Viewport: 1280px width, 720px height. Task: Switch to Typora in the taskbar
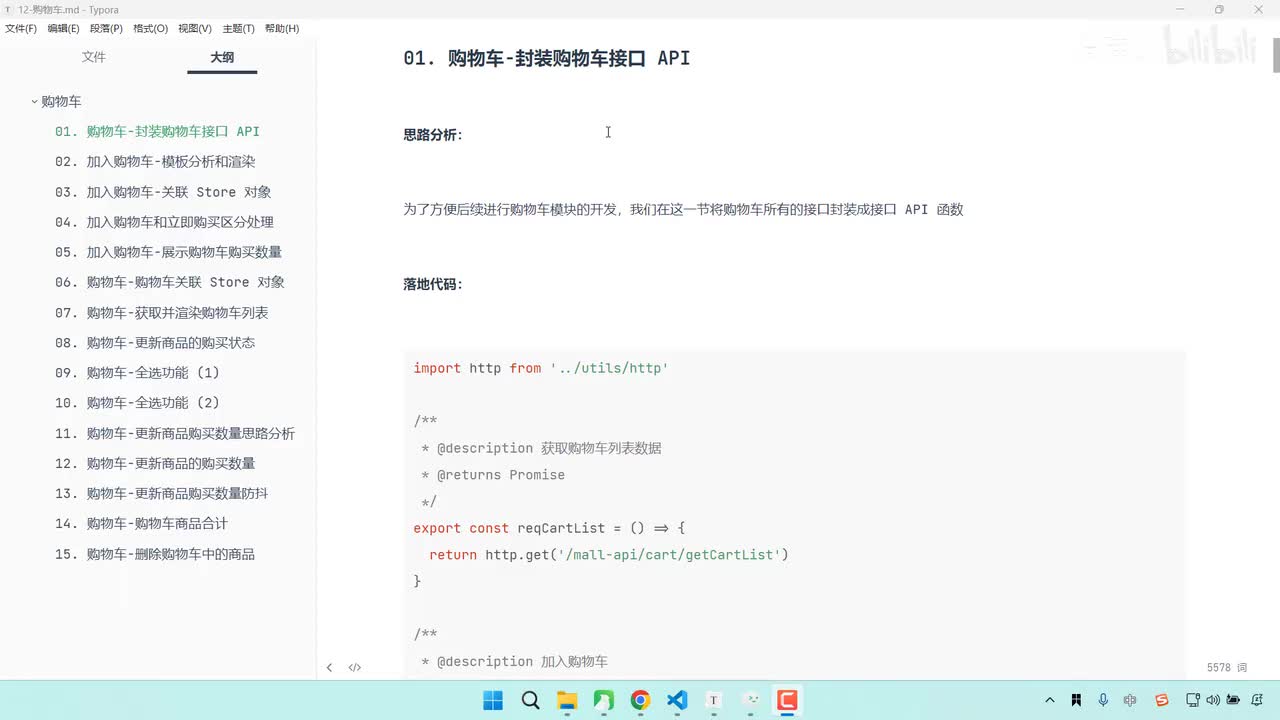[714, 700]
